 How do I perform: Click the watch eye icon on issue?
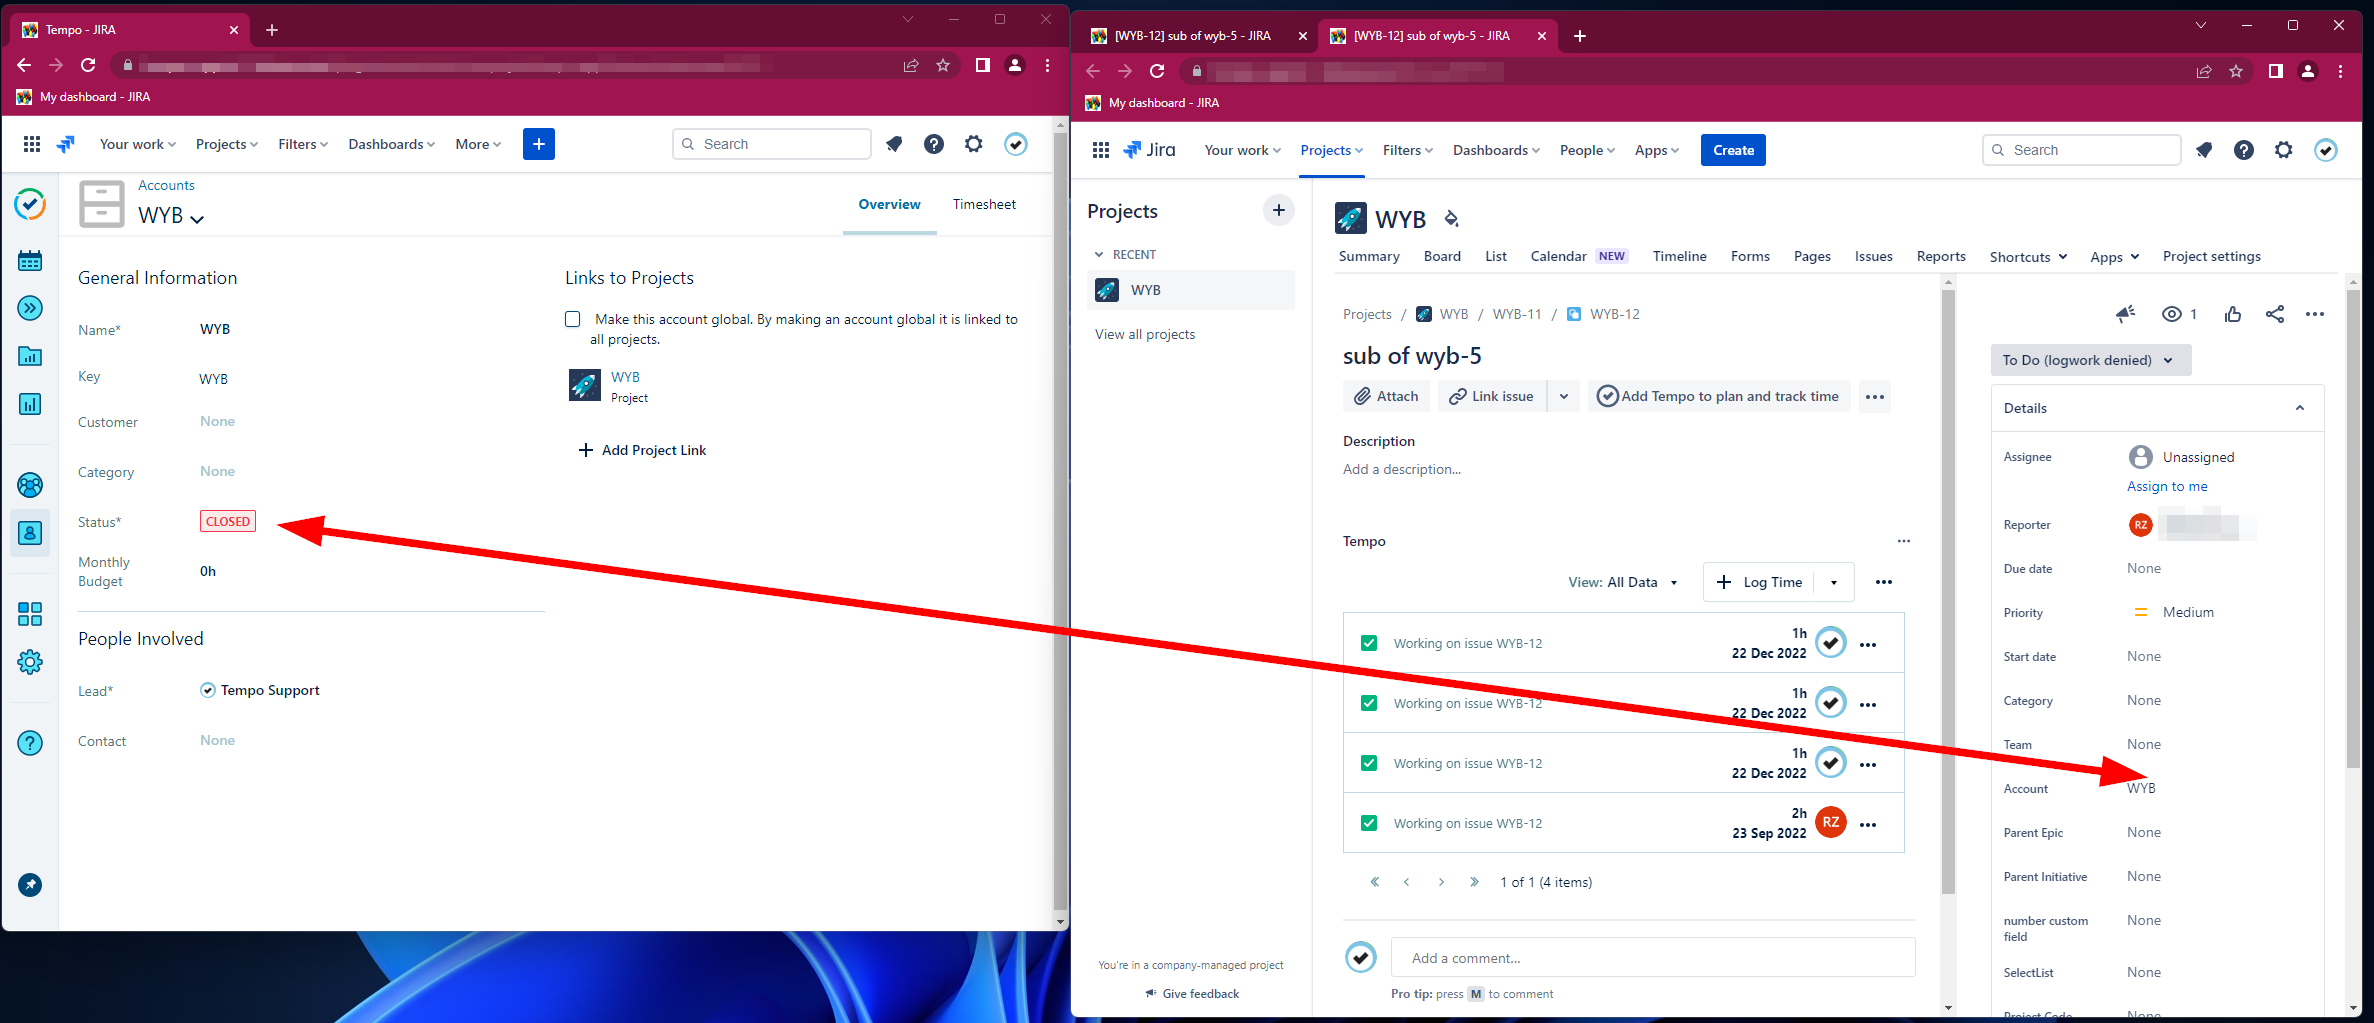coord(2171,314)
